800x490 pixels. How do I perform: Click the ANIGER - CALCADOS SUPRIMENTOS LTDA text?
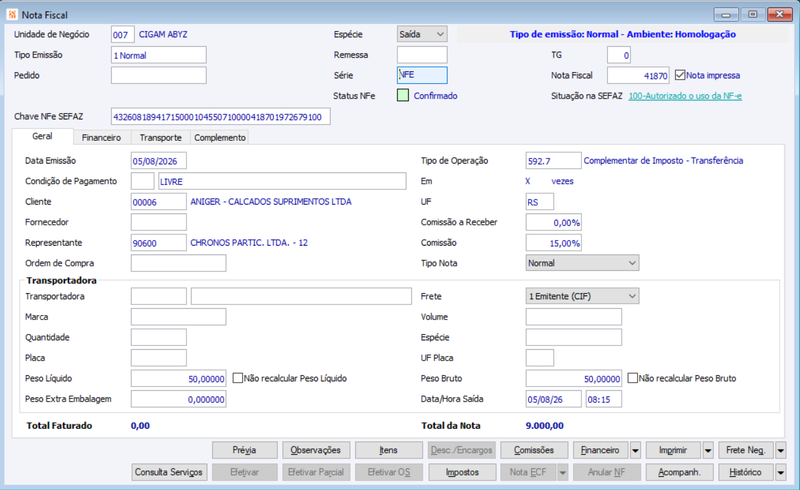coord(271,202)
